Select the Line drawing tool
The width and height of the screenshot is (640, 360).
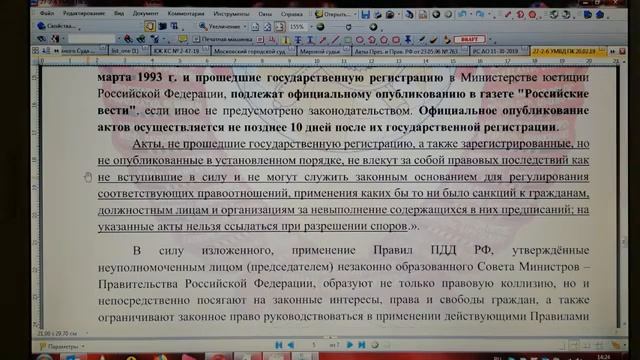click(x=335, y=40)
